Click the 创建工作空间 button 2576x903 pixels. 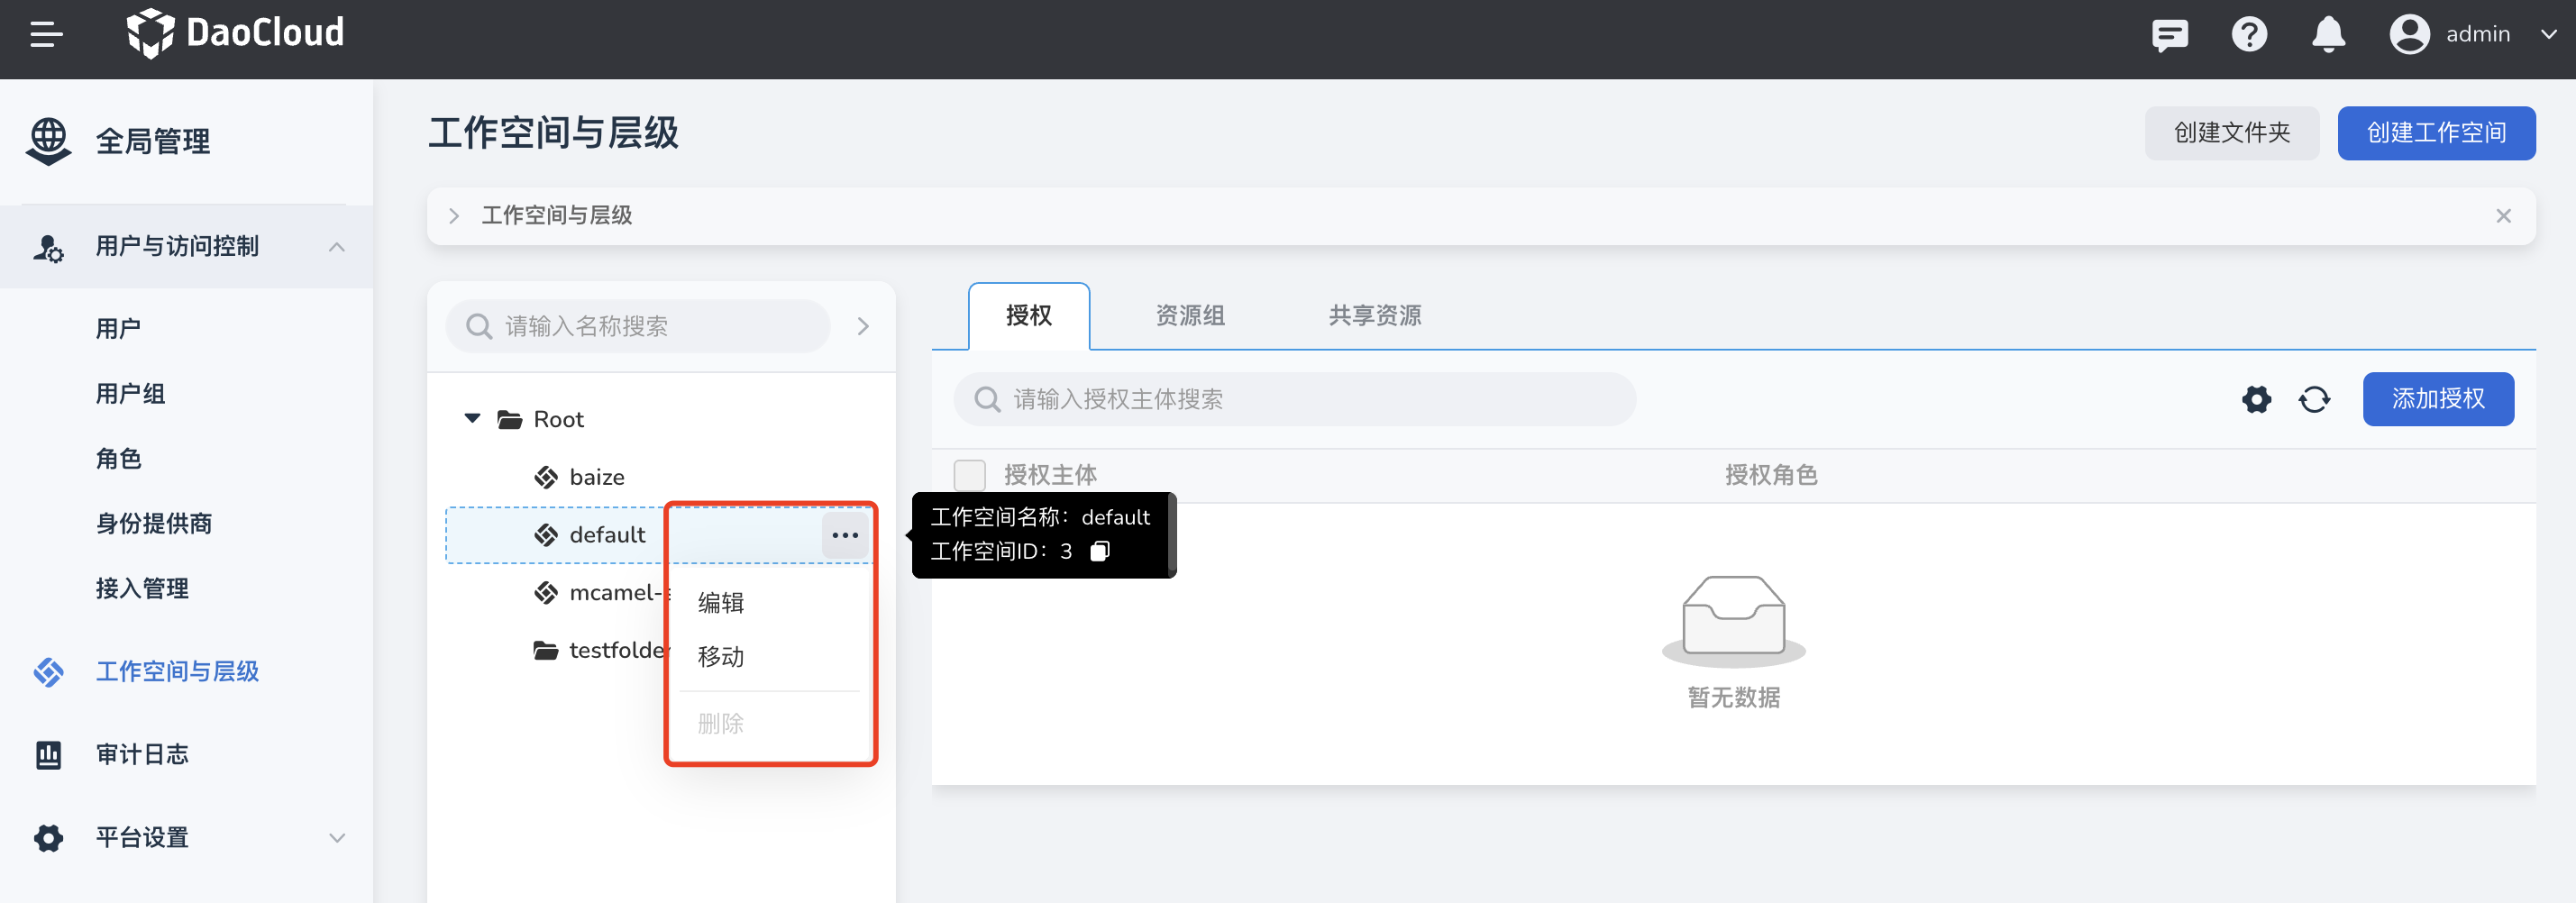click(x=2435, y=133)
